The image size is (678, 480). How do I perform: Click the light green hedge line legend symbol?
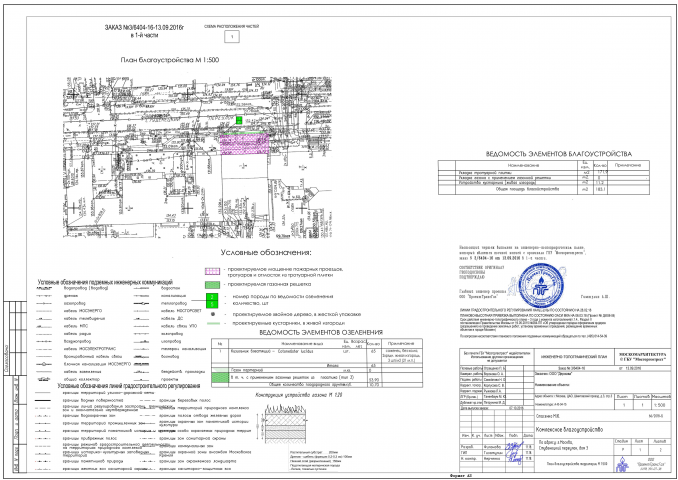point(212,323)
